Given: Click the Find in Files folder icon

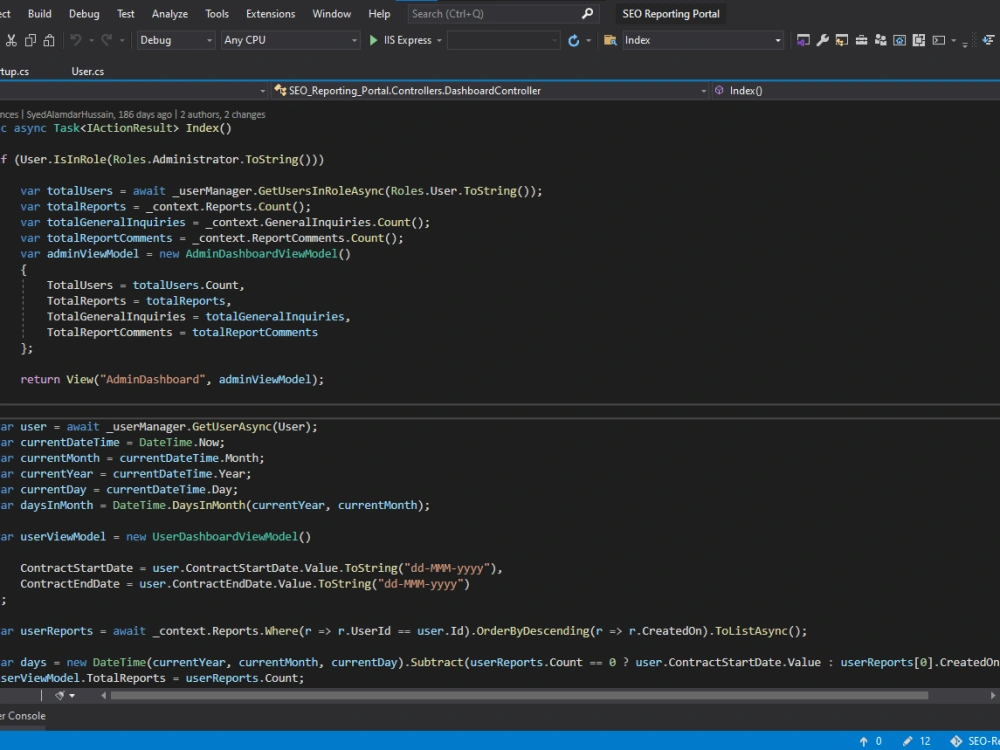Looking at the screenshot, I should (x=610, y=40).
